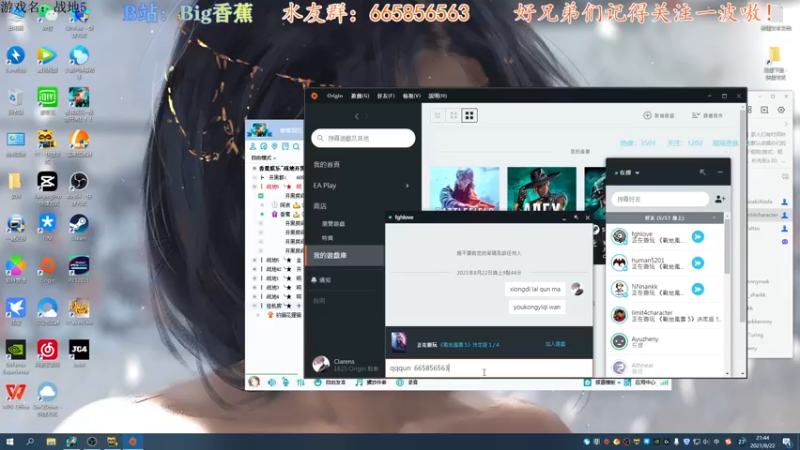Viewport: 800px width, 450px height.
Task: Open the View (V) menu in Origin
Action: pyautogui.click(x=412, y=96)
